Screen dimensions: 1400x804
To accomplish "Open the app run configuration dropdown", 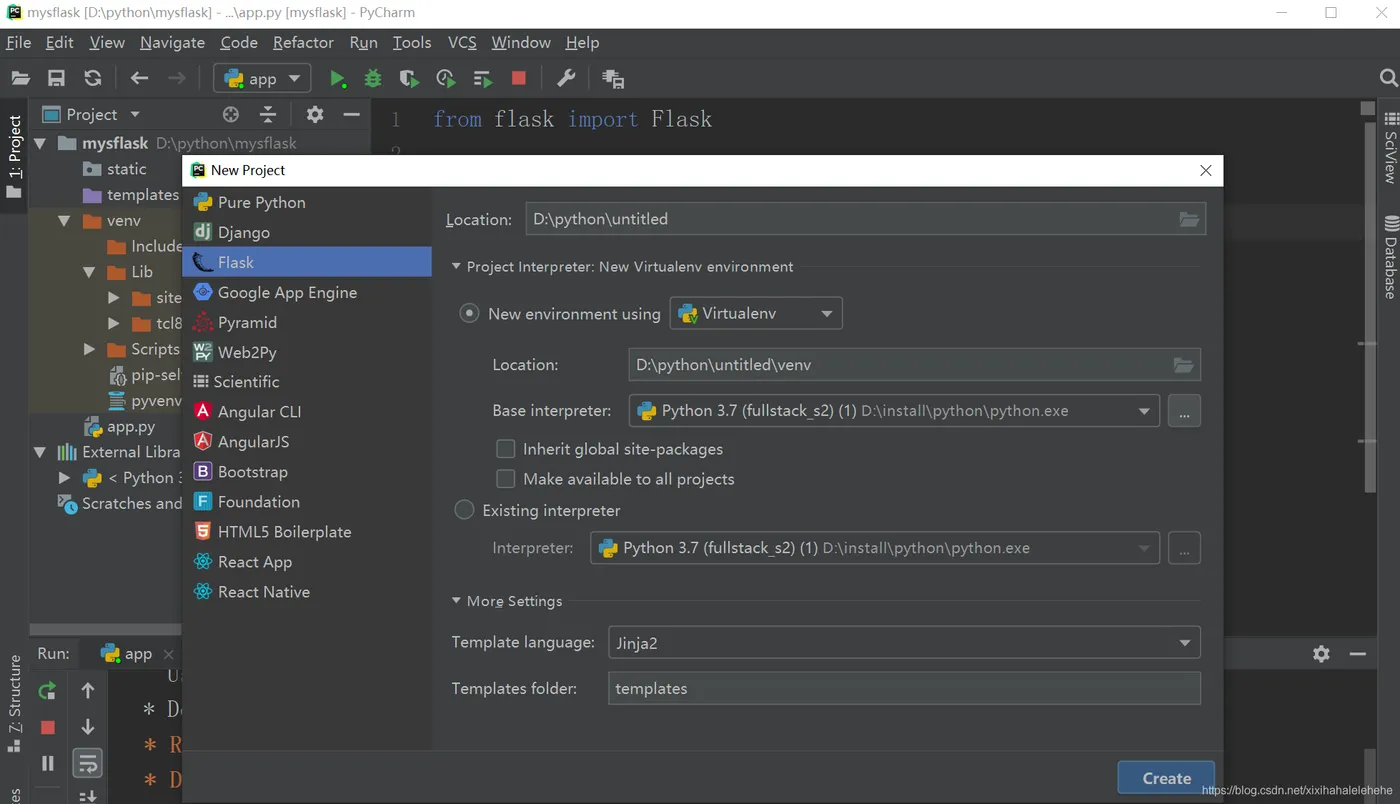I will click(262, 79).
